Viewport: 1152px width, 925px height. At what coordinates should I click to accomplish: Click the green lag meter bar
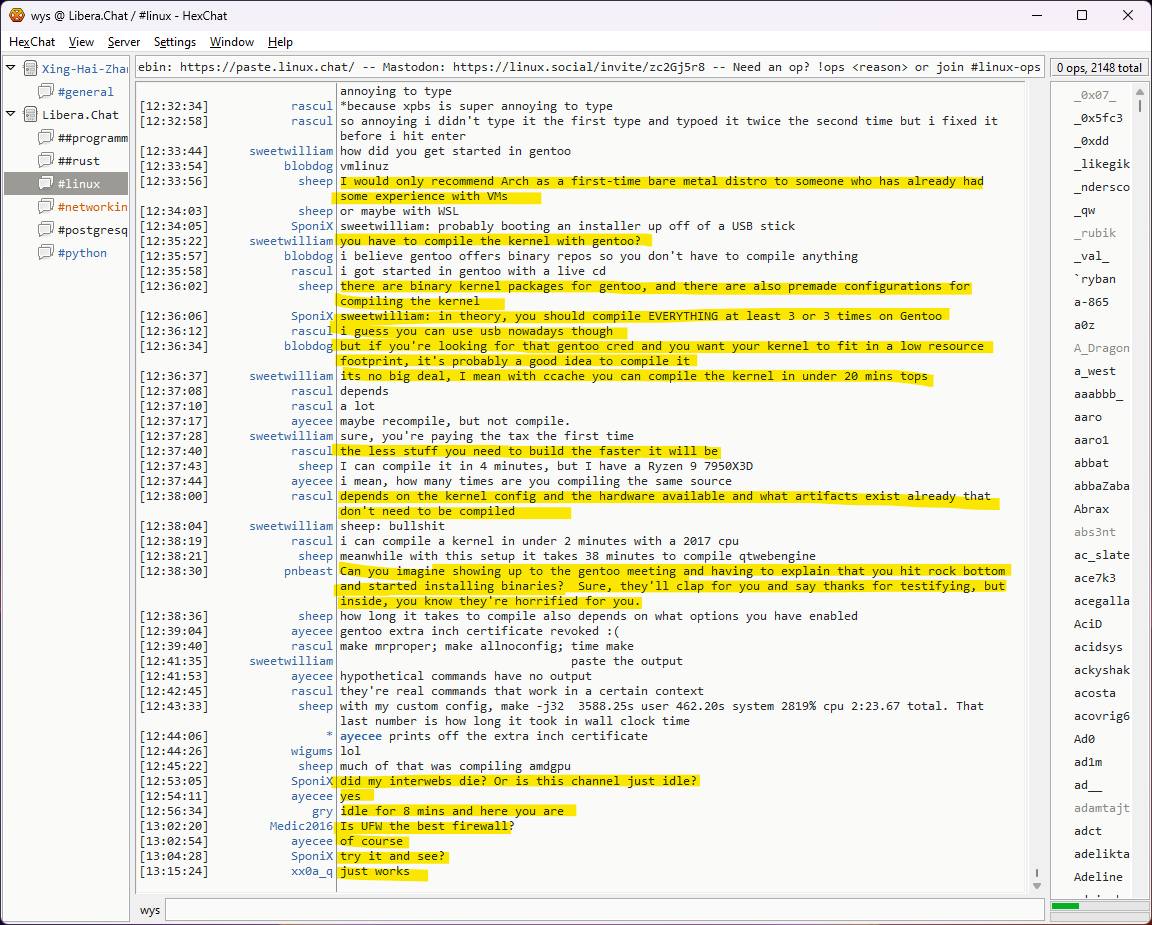point(1066,906)
